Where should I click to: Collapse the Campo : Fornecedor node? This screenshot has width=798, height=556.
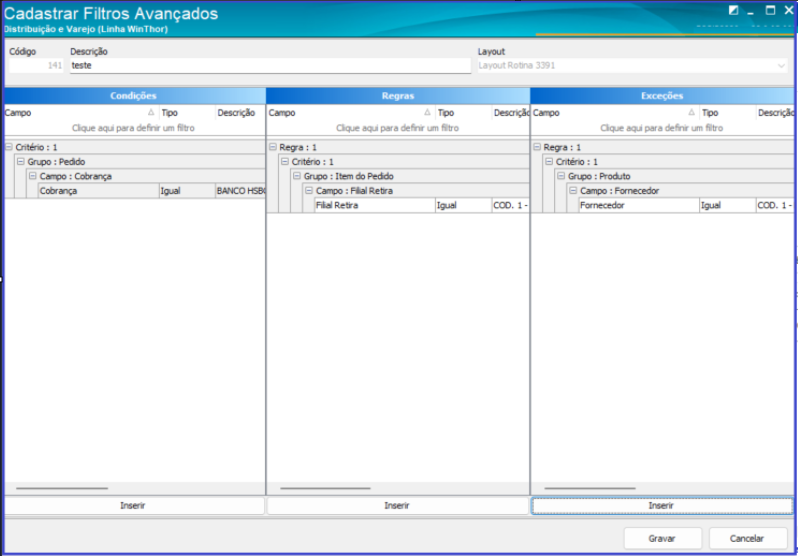point(573,190)
